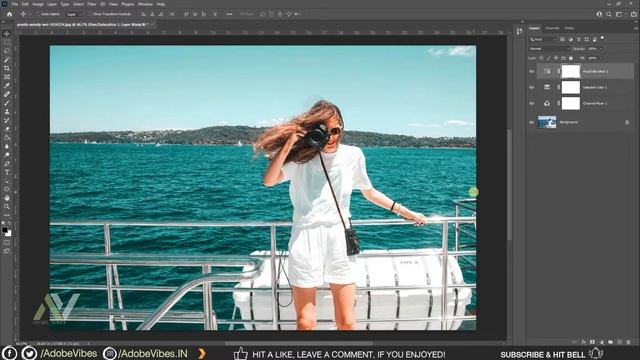640x360 pixels.
Task: Select the Layers tab
Action: click(534, 28)
